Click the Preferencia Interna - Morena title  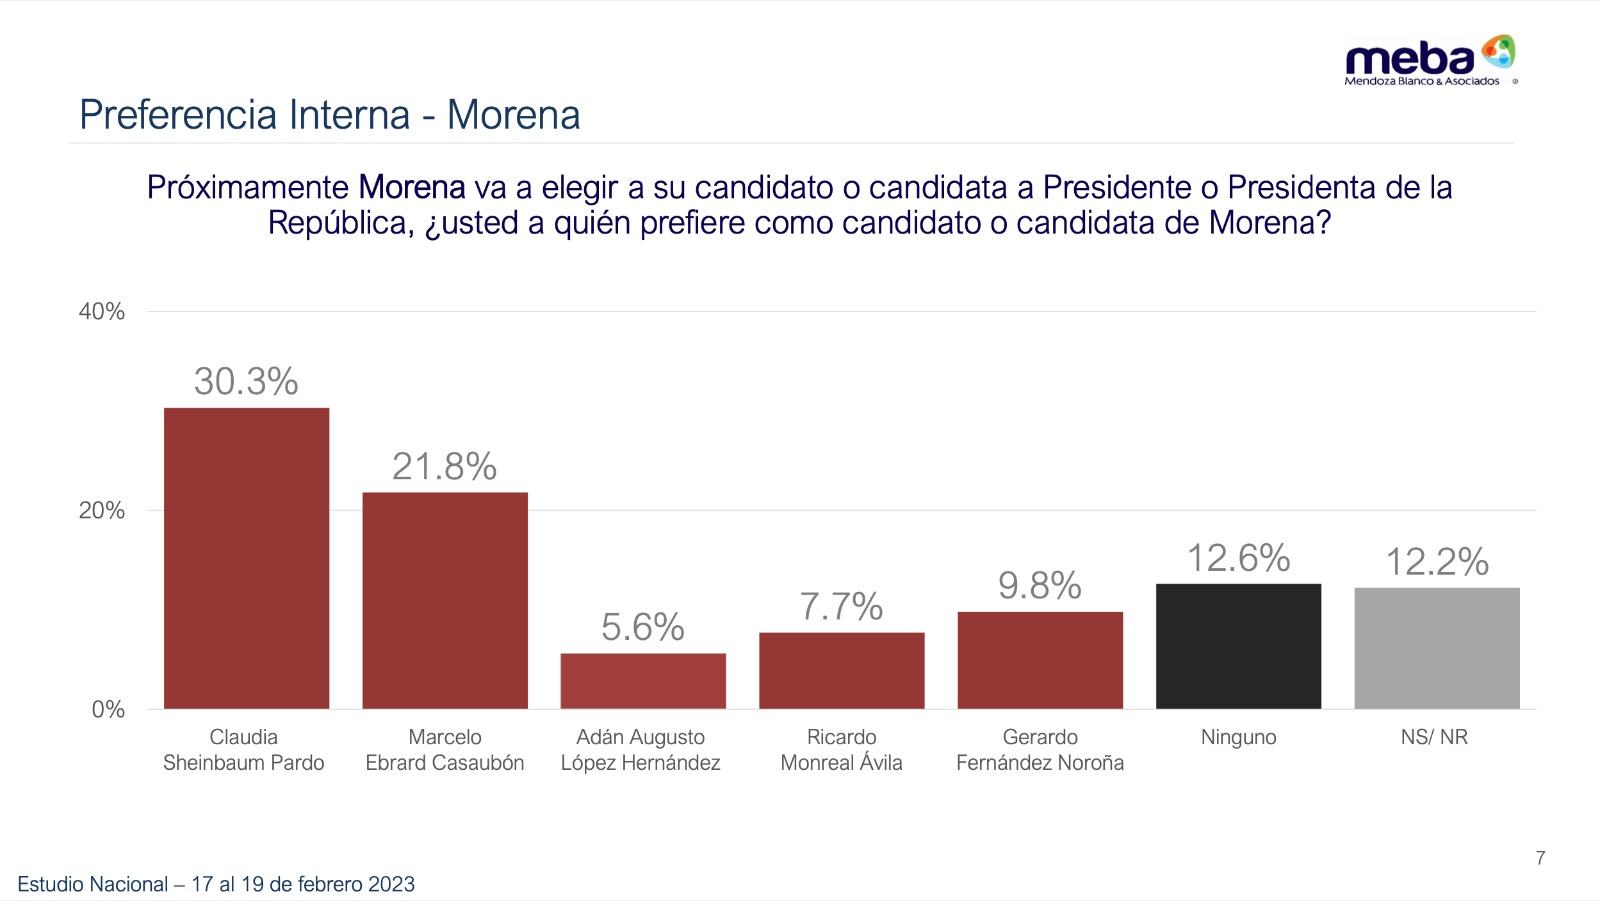tap(330, 115)
